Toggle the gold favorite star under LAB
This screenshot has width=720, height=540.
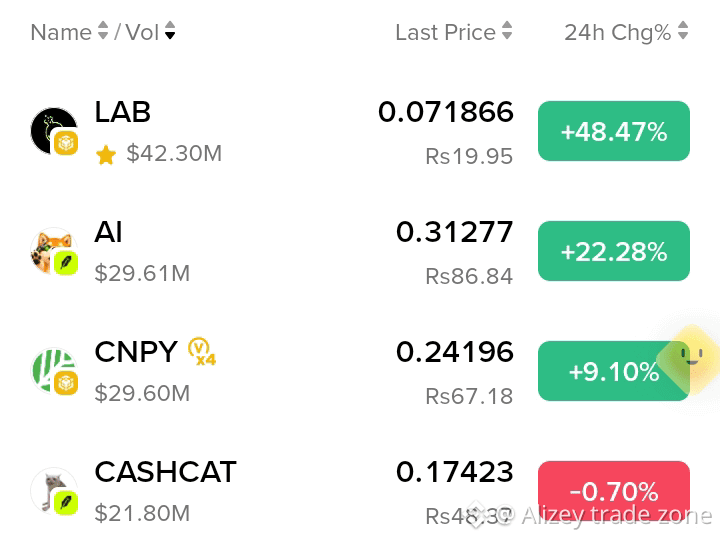(106, 154)
